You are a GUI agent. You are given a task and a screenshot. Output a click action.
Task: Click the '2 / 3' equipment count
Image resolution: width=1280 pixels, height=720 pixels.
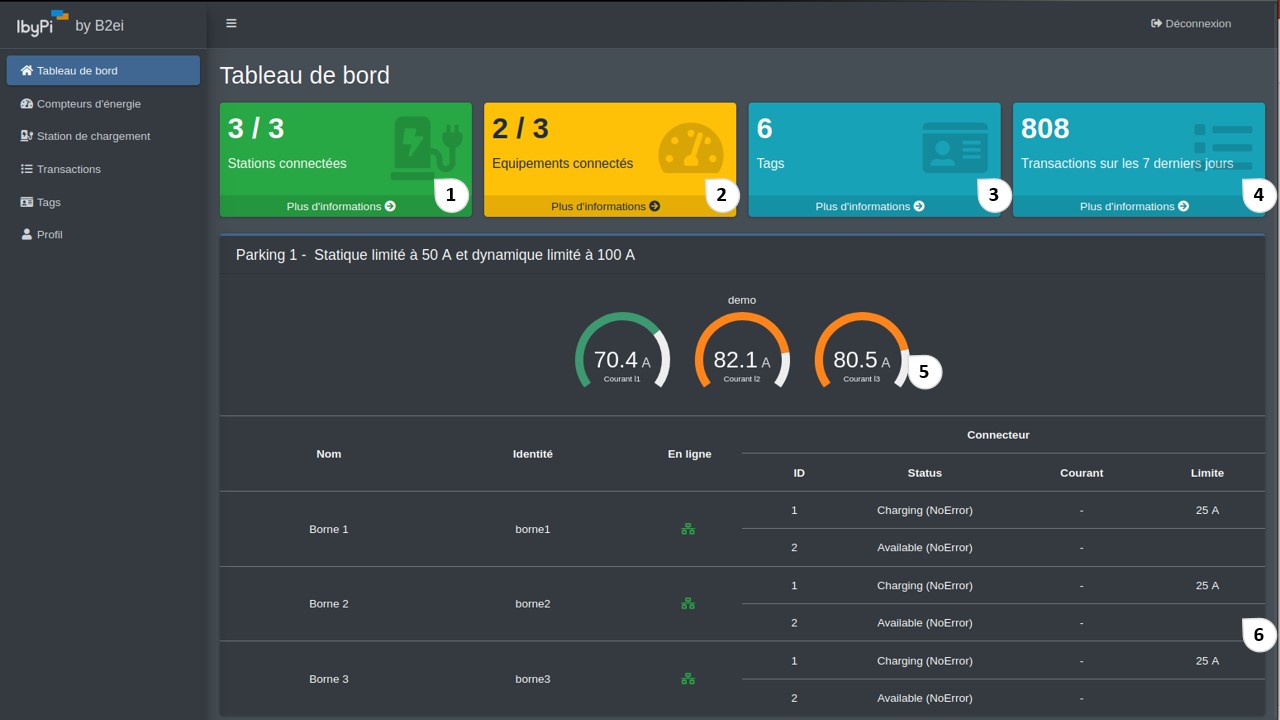[x=521, y=128]
